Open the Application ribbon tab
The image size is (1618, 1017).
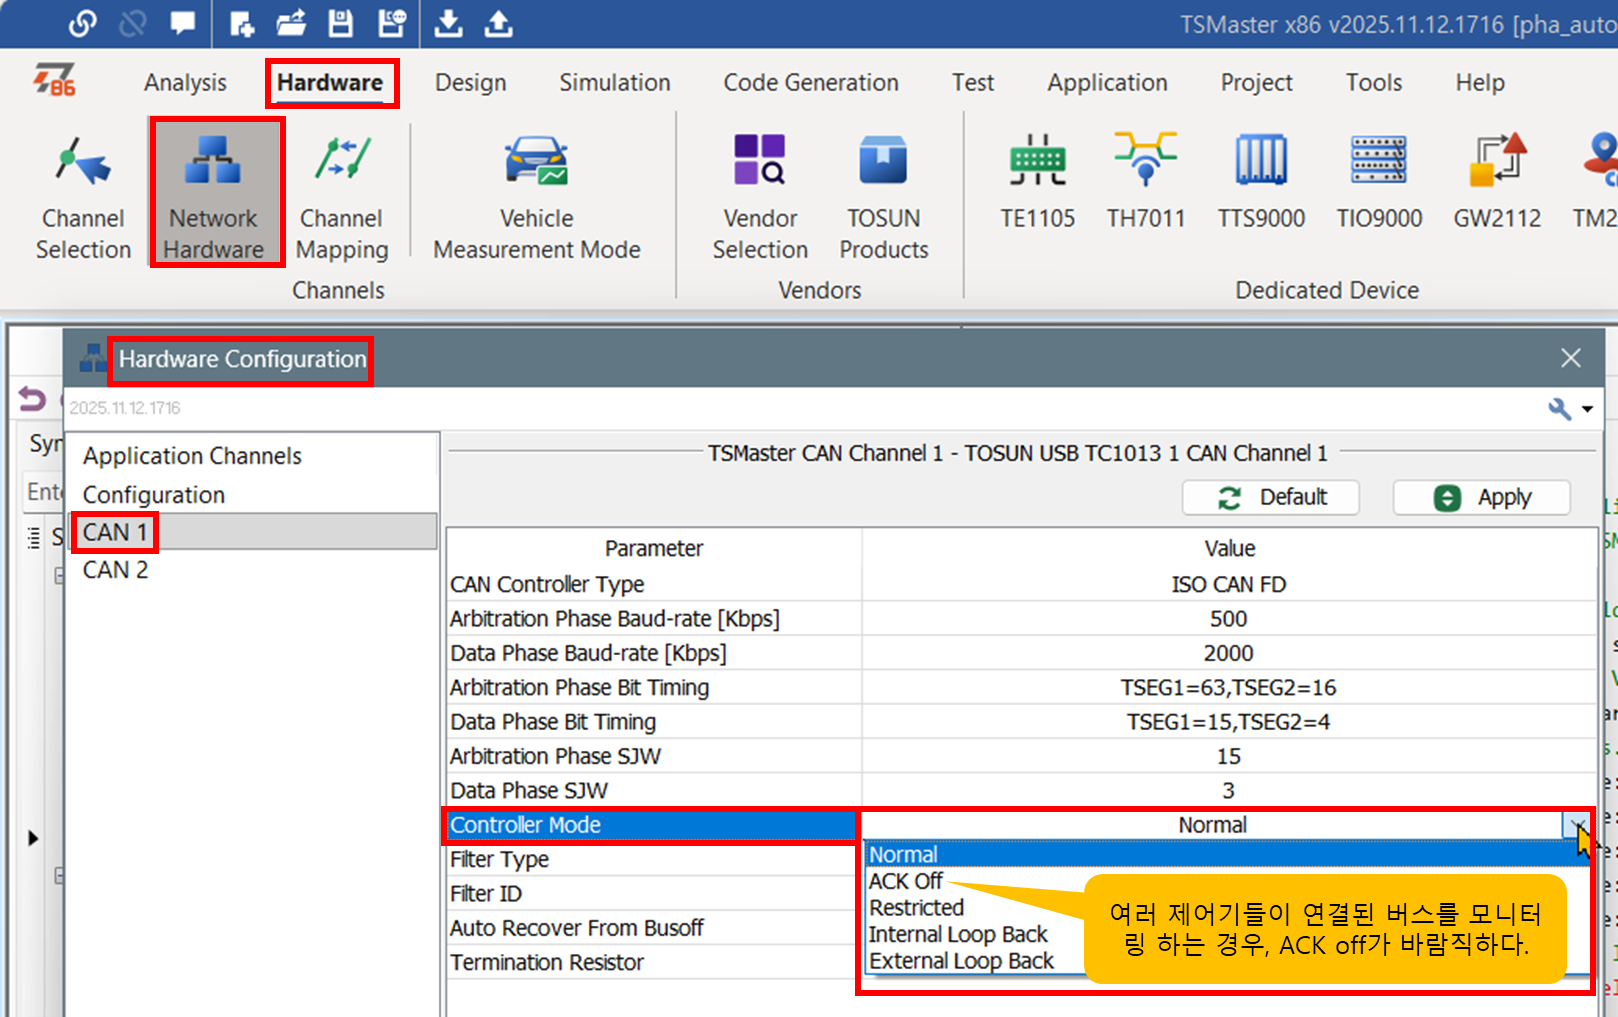(x=1107, y=82)
